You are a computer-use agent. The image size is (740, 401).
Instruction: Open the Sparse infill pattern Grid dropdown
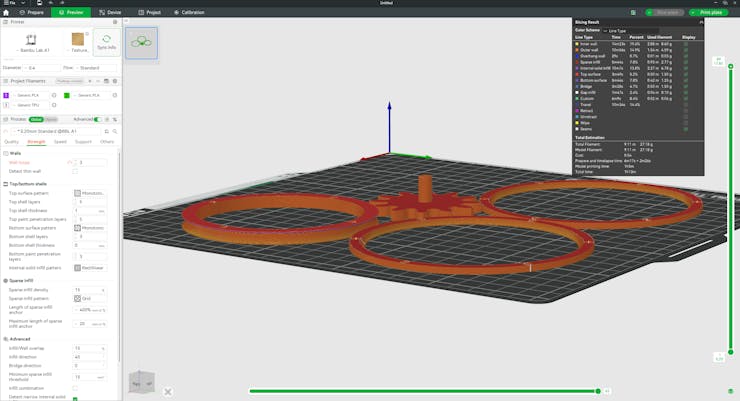[90, 298]
